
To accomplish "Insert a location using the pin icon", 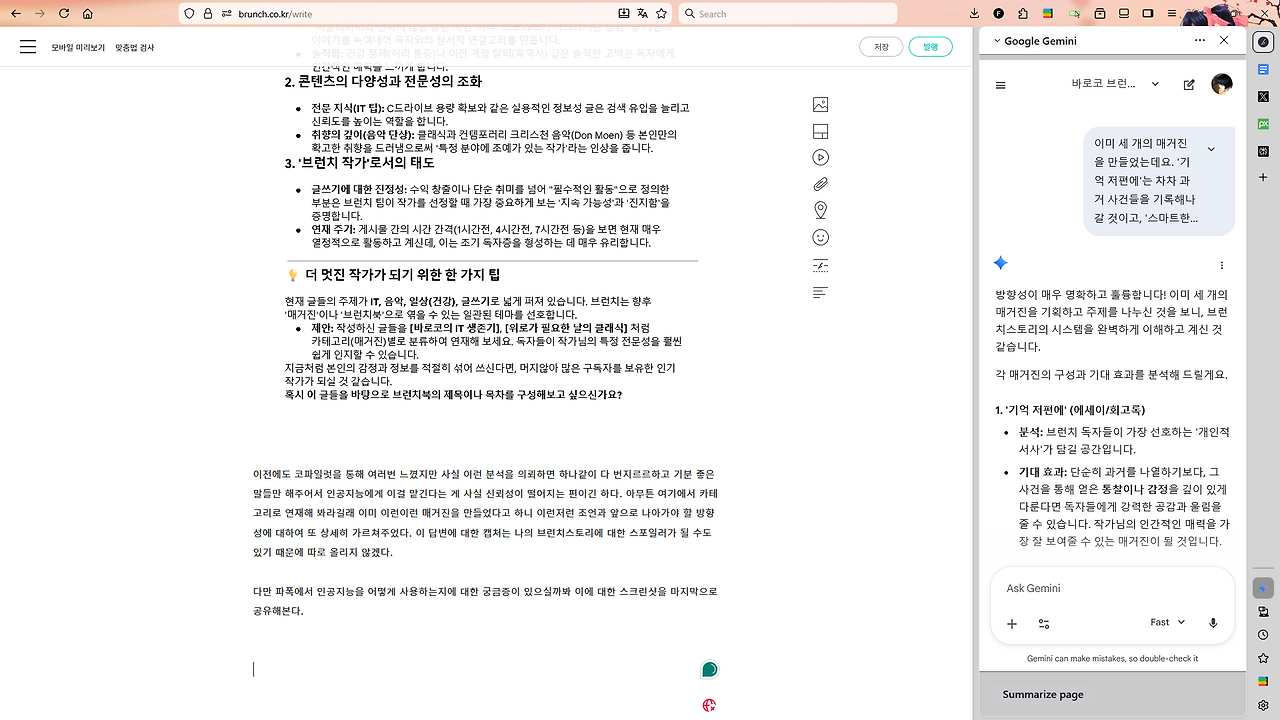I will tap(820, 209).
